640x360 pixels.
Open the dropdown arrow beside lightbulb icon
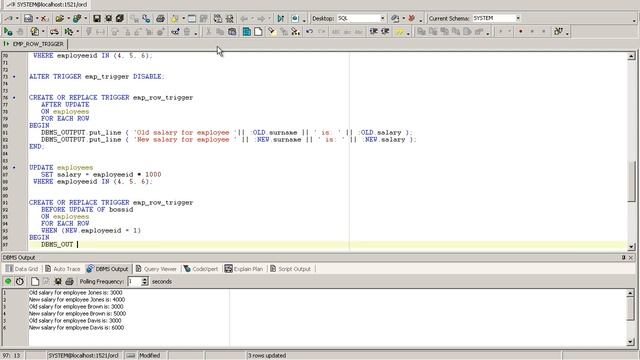click(x=183, y=18)
